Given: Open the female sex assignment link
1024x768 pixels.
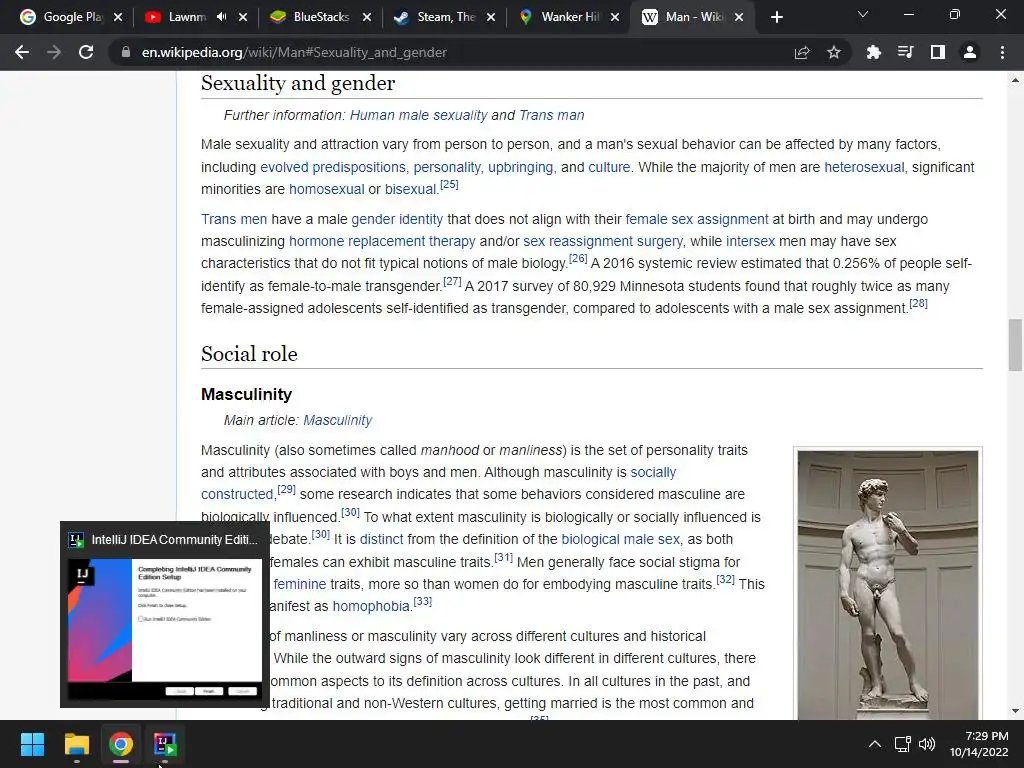Looking at the screenshot, I should [x=697, y=219].
